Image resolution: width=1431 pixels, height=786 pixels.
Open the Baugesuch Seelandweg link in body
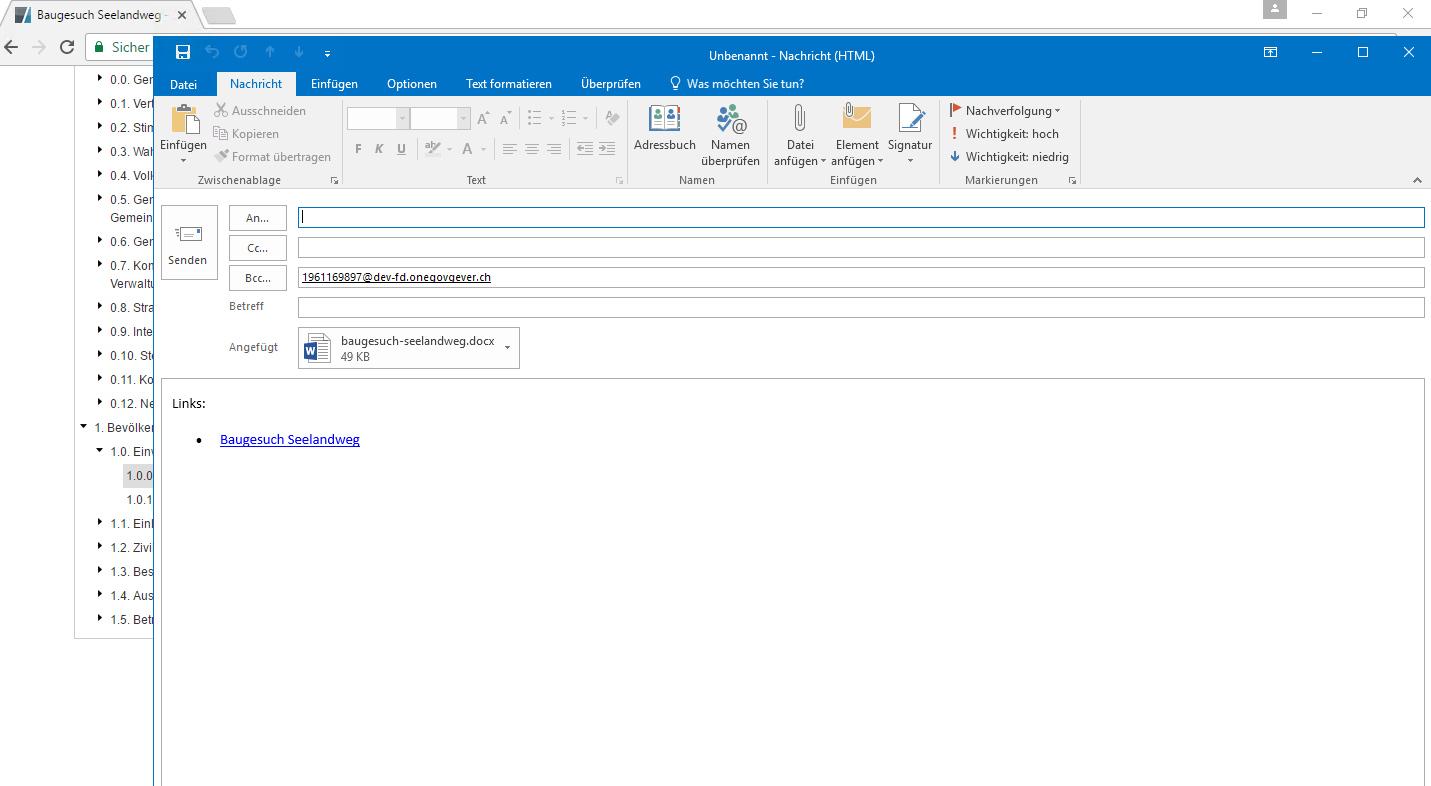[290, 439]
